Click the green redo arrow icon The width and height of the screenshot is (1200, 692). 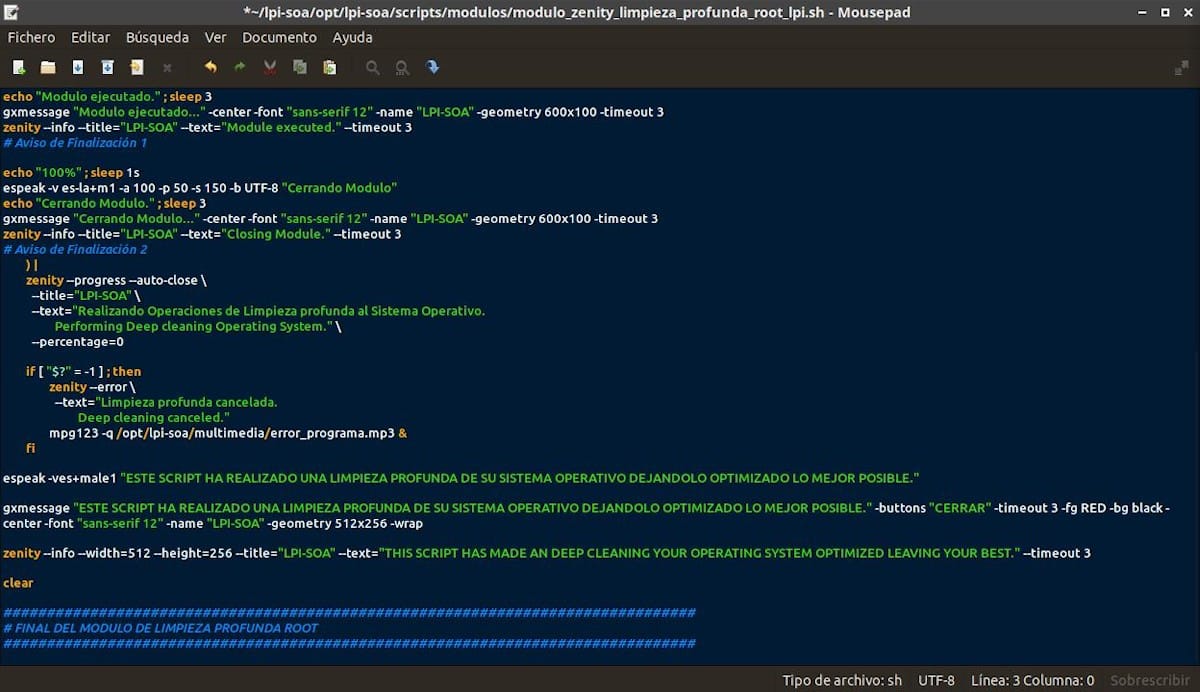(x=240, y=67)
